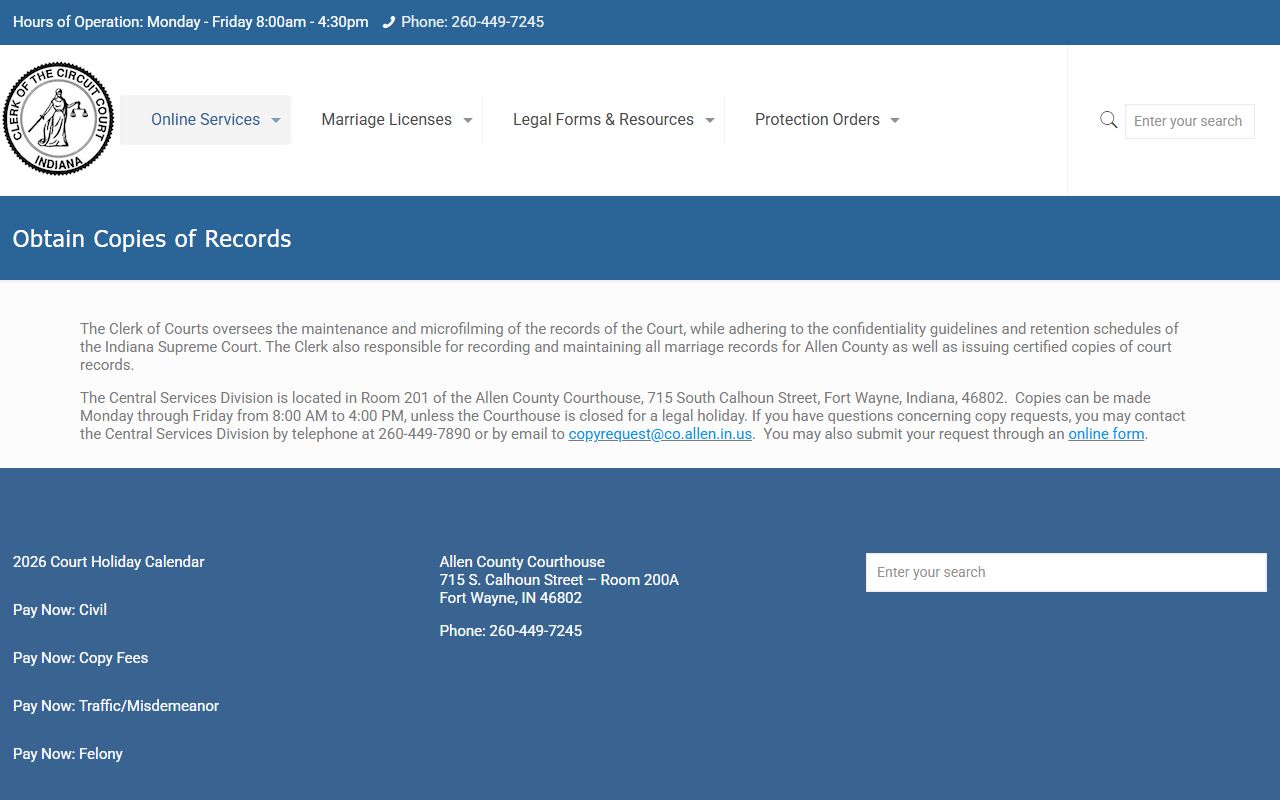This screenshot has width=1280, height=800.
Task: Click the Obtain Copies of Records heading
Action: point(152,239)
